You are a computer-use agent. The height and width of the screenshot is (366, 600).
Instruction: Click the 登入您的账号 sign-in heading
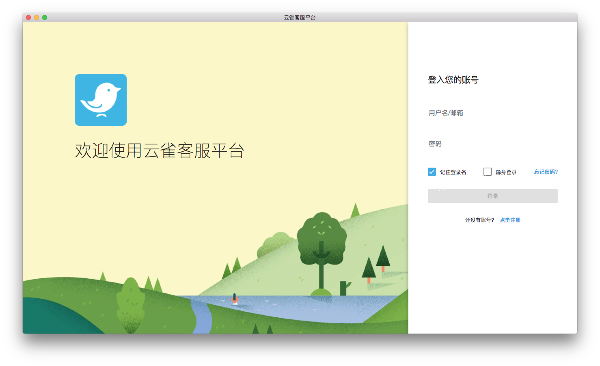[453, 80]
